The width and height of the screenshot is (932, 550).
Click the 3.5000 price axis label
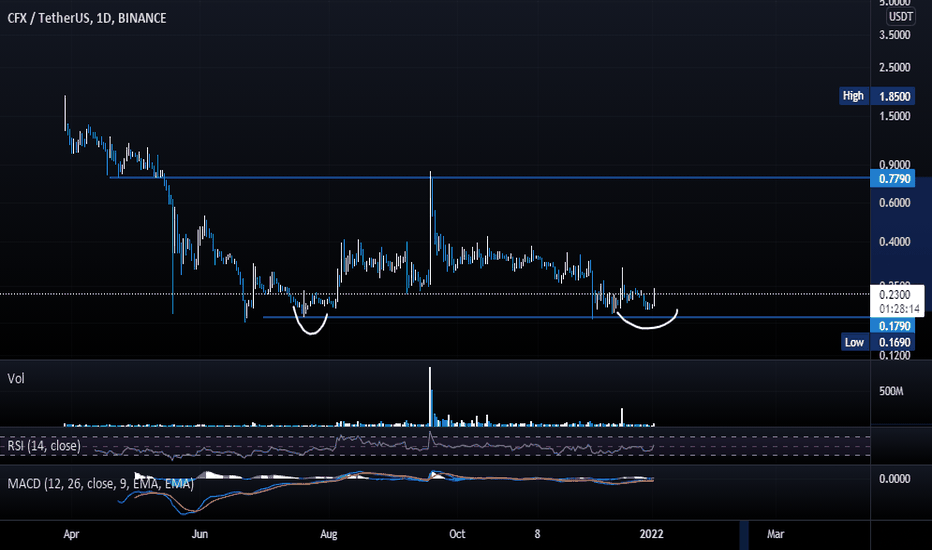895,35
